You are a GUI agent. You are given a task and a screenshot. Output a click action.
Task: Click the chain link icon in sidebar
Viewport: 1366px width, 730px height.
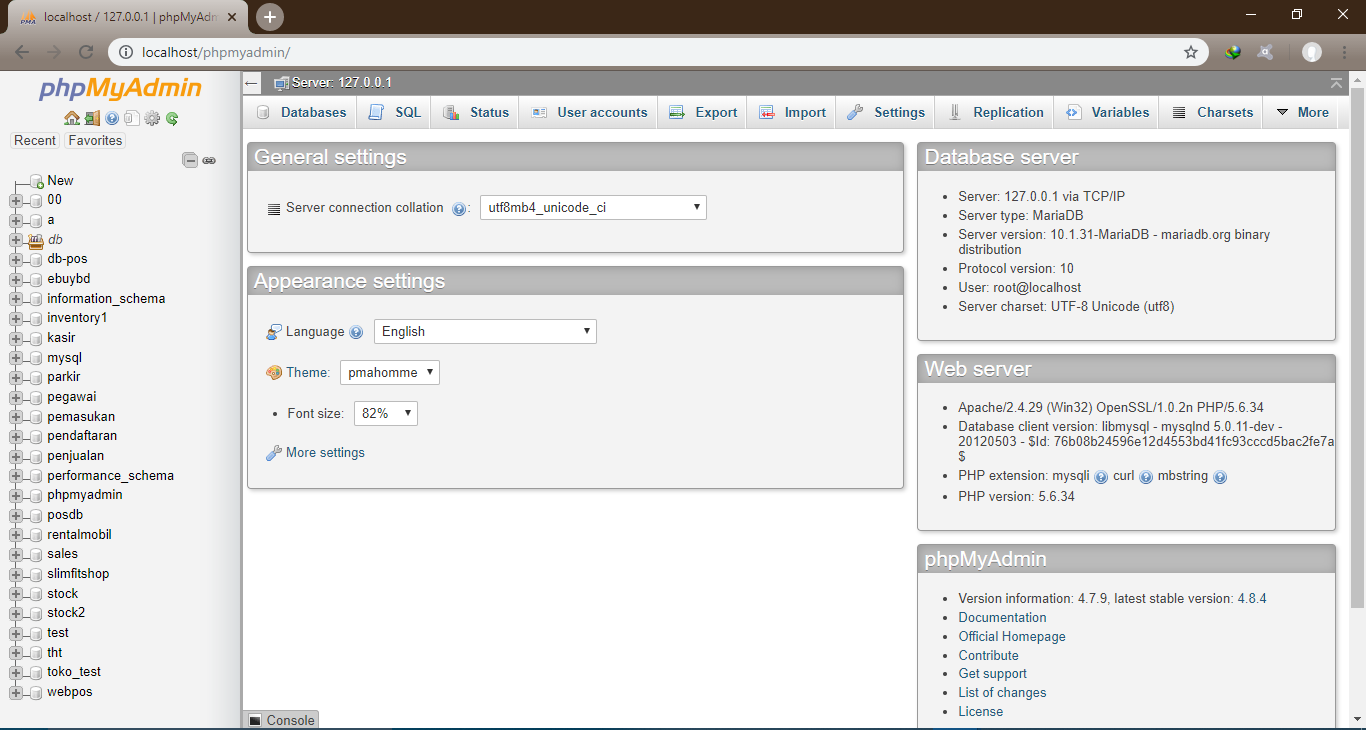(x=209, y=160)
